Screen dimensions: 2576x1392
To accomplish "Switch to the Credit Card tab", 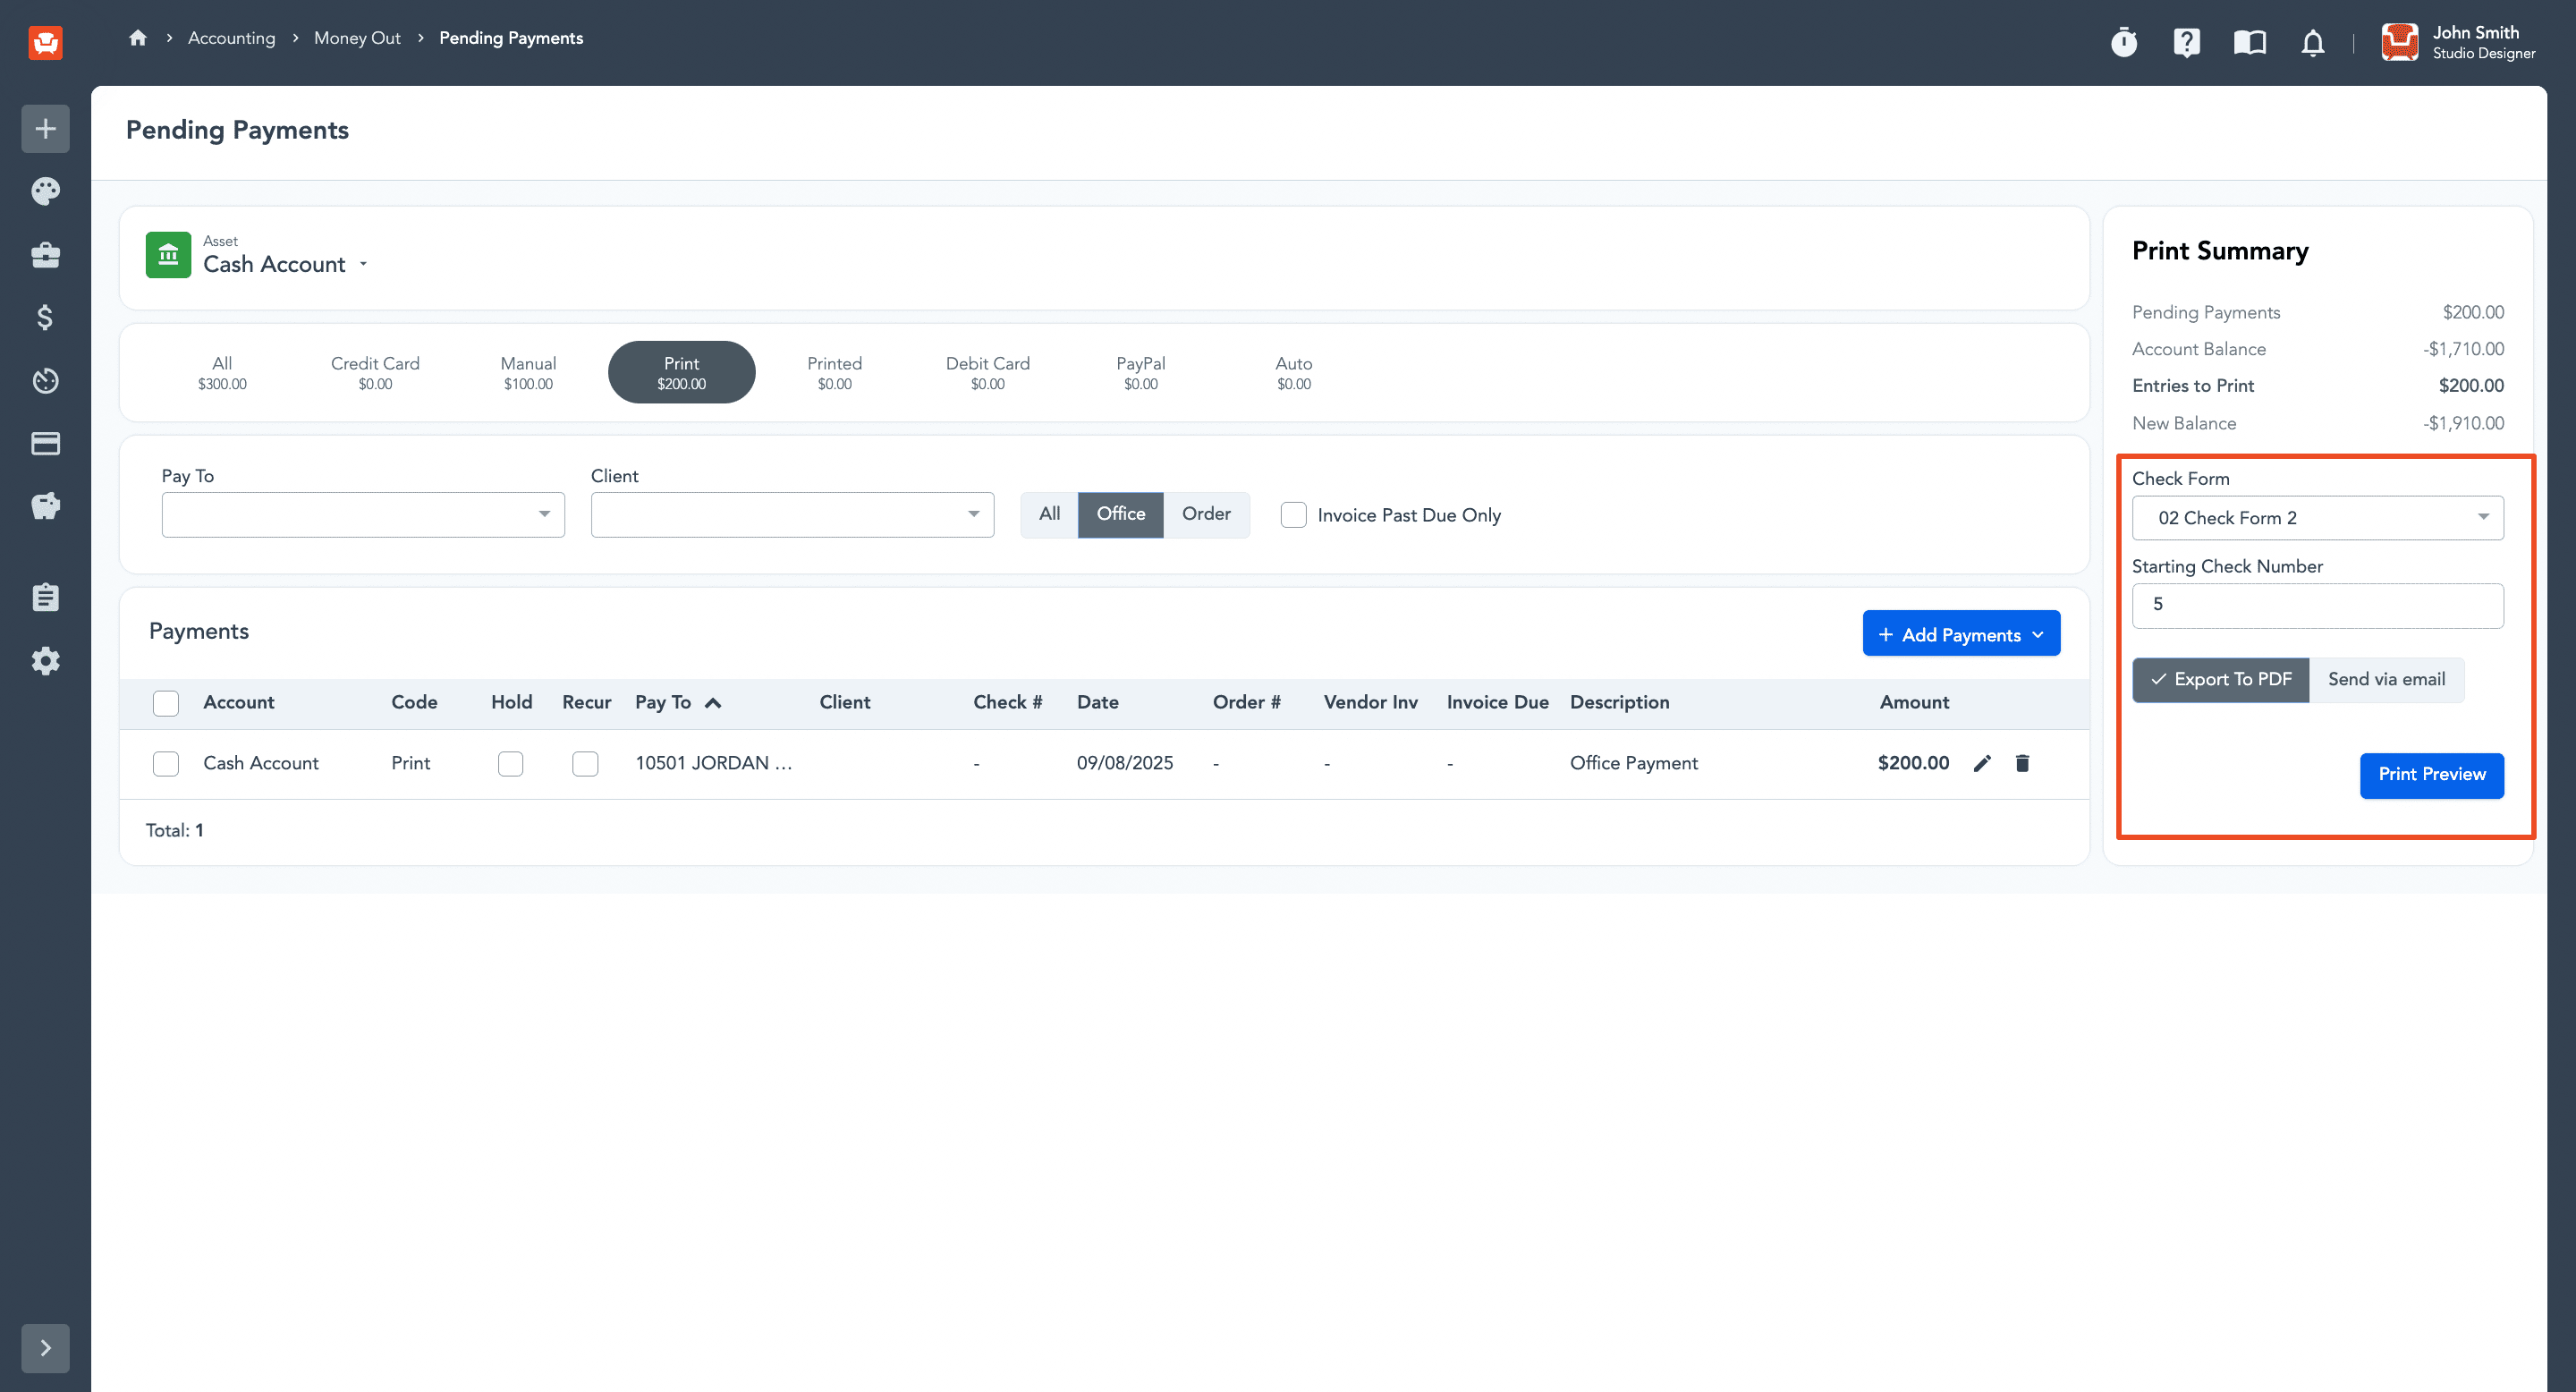I will 375,372.
